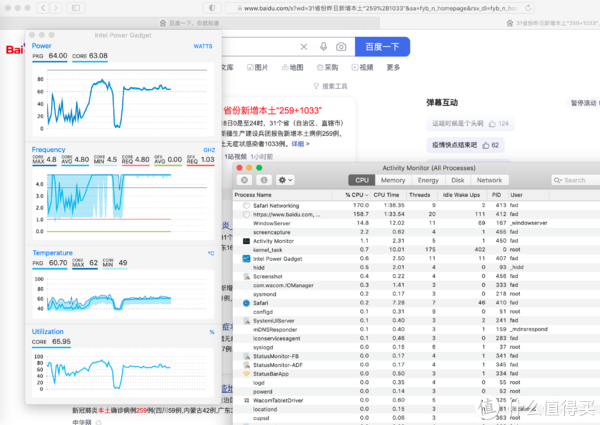This screenshot has height=425, width=600.
Task: Sort by Process Name column
Action: coord(283,195)
